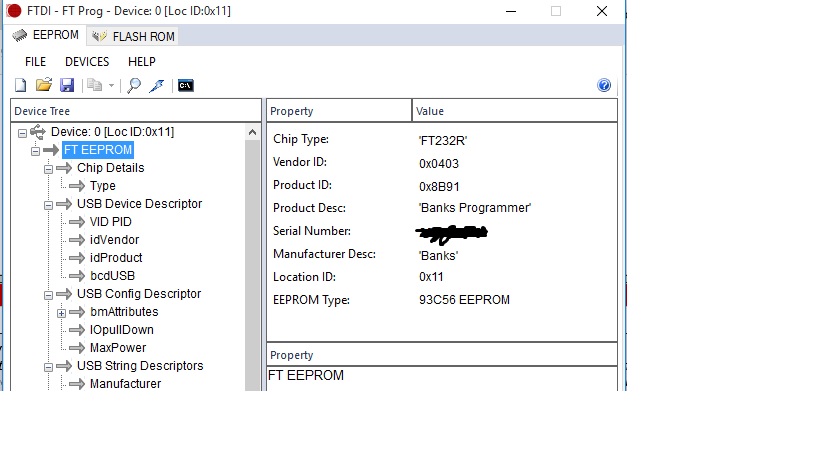Open the FILE menu

coord(36,62)
